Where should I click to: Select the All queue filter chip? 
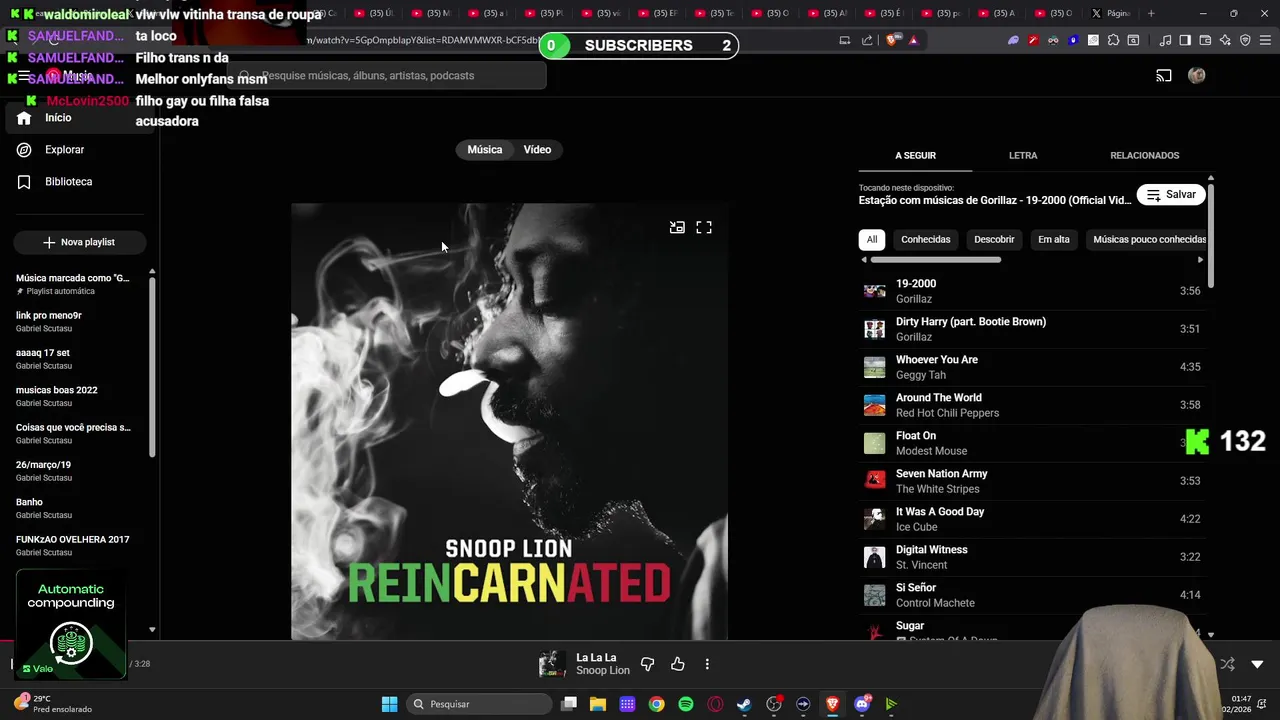[x=872, y=240]
